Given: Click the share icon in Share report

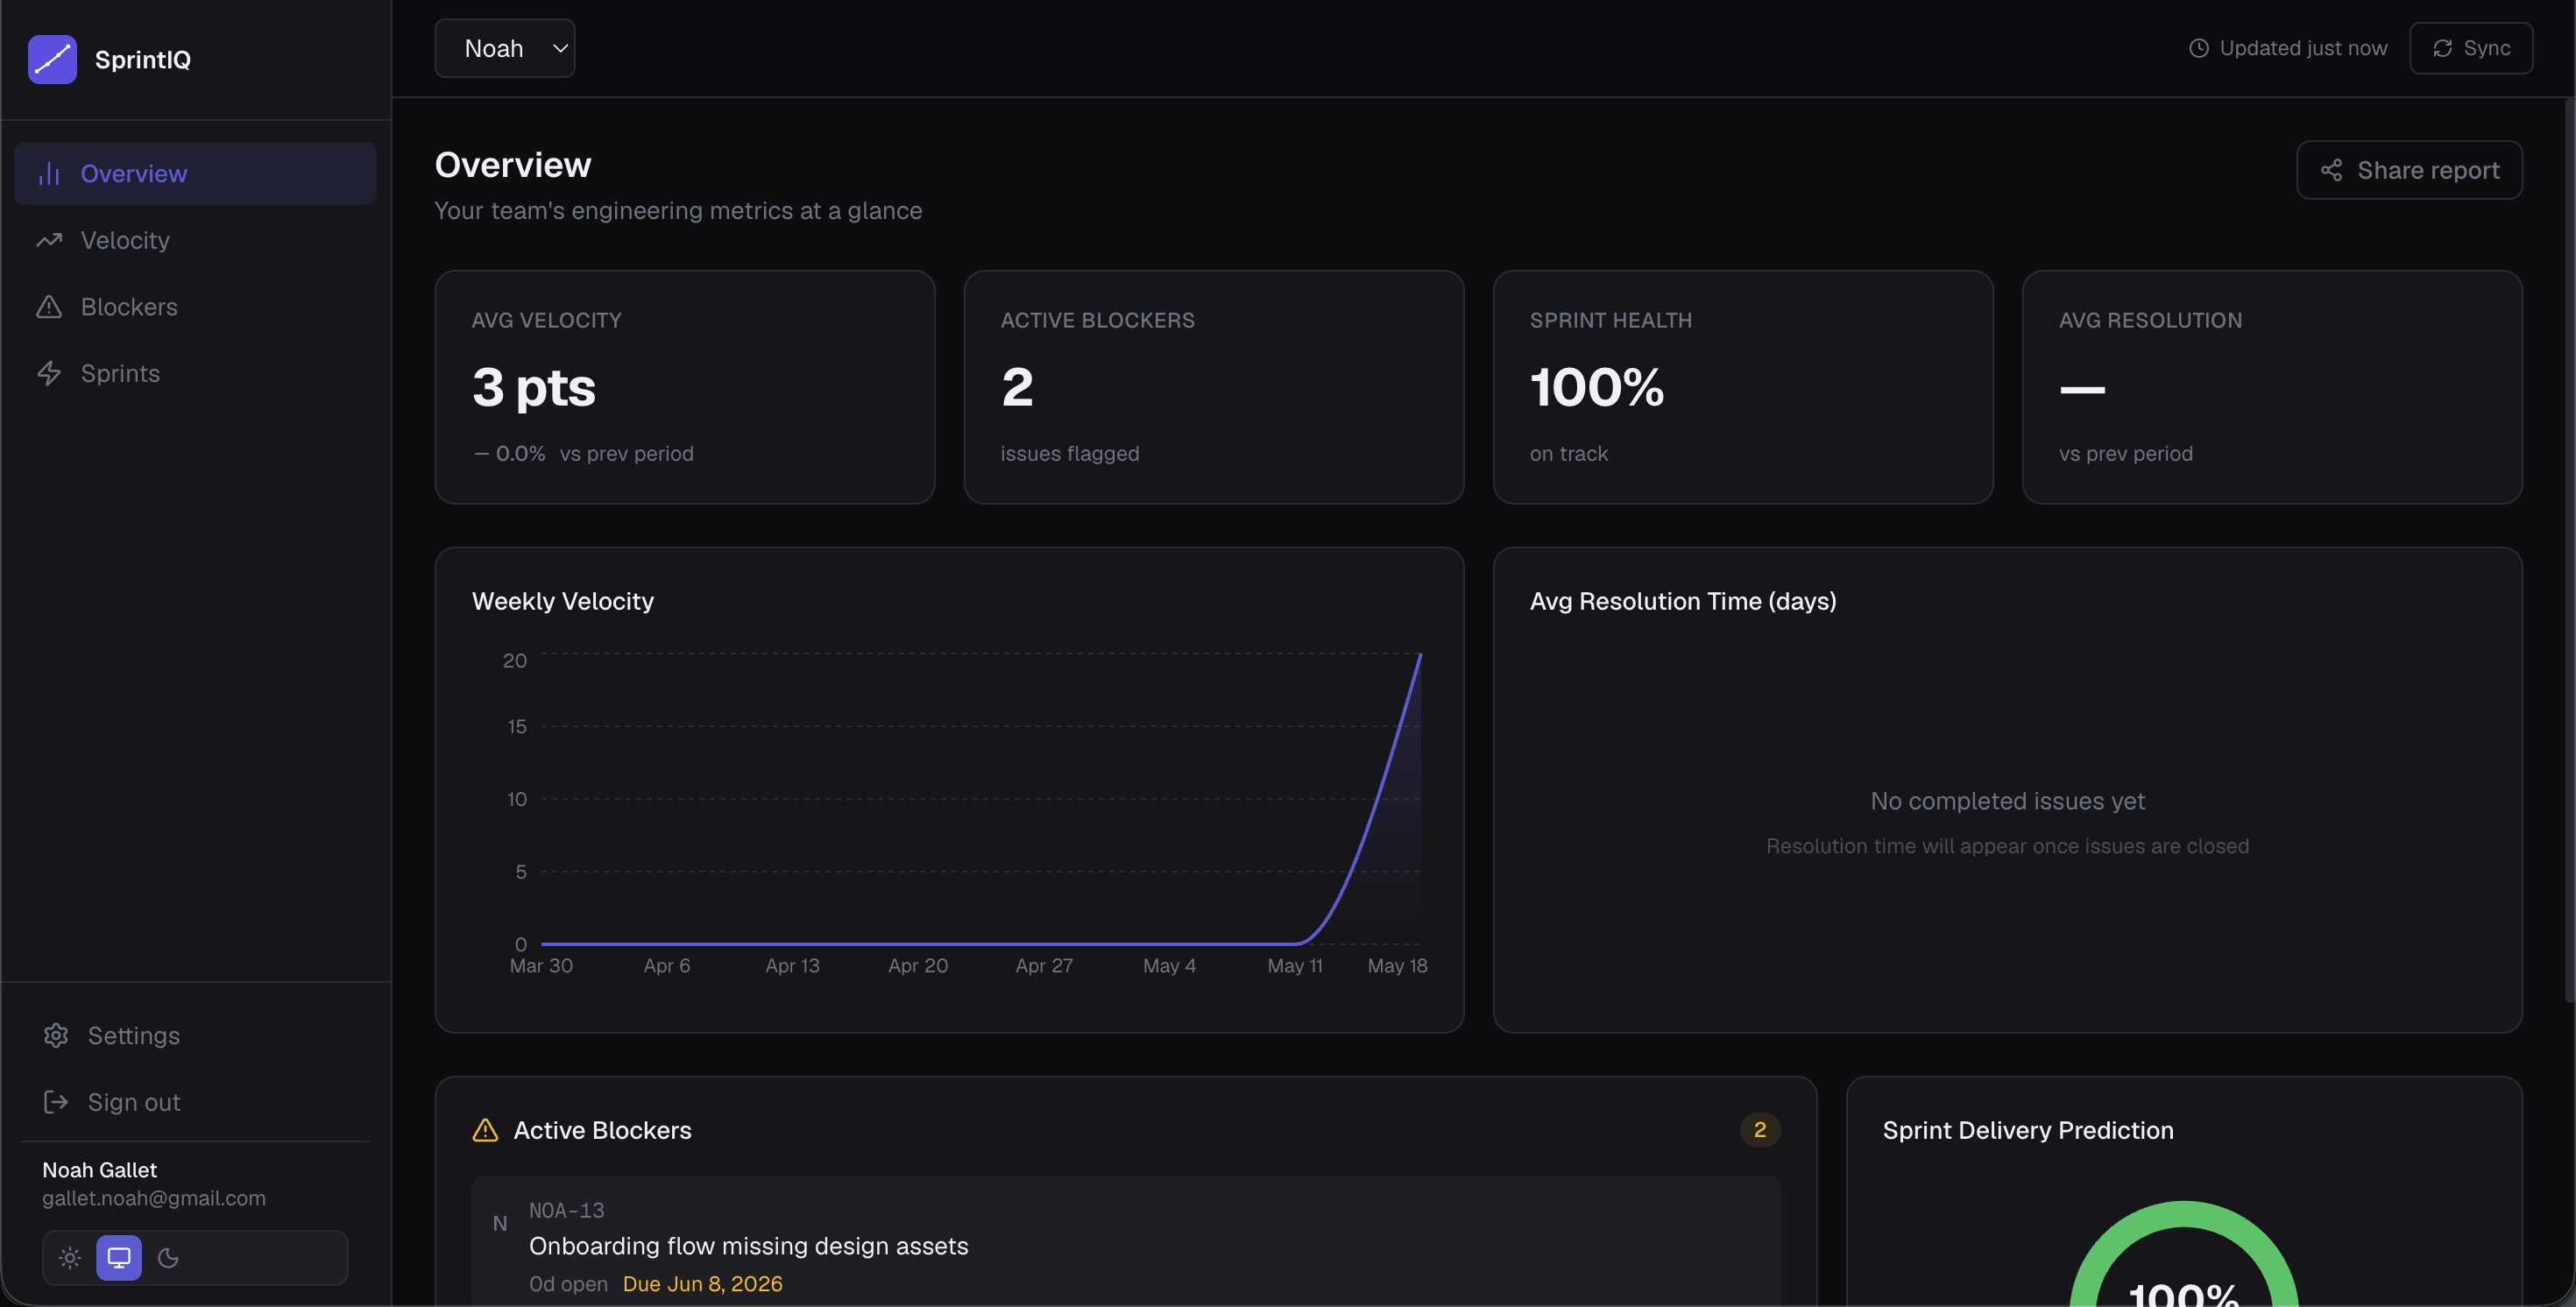Looking at the screenshot, I should [x=2331, y=170].
